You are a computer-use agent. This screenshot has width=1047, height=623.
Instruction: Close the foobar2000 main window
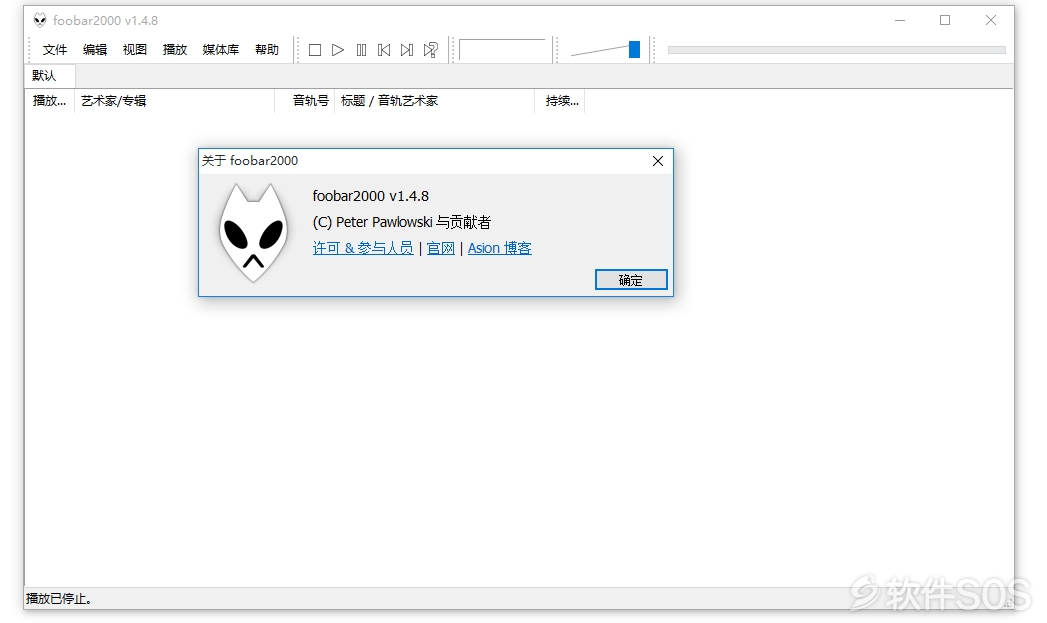[991, 21]
